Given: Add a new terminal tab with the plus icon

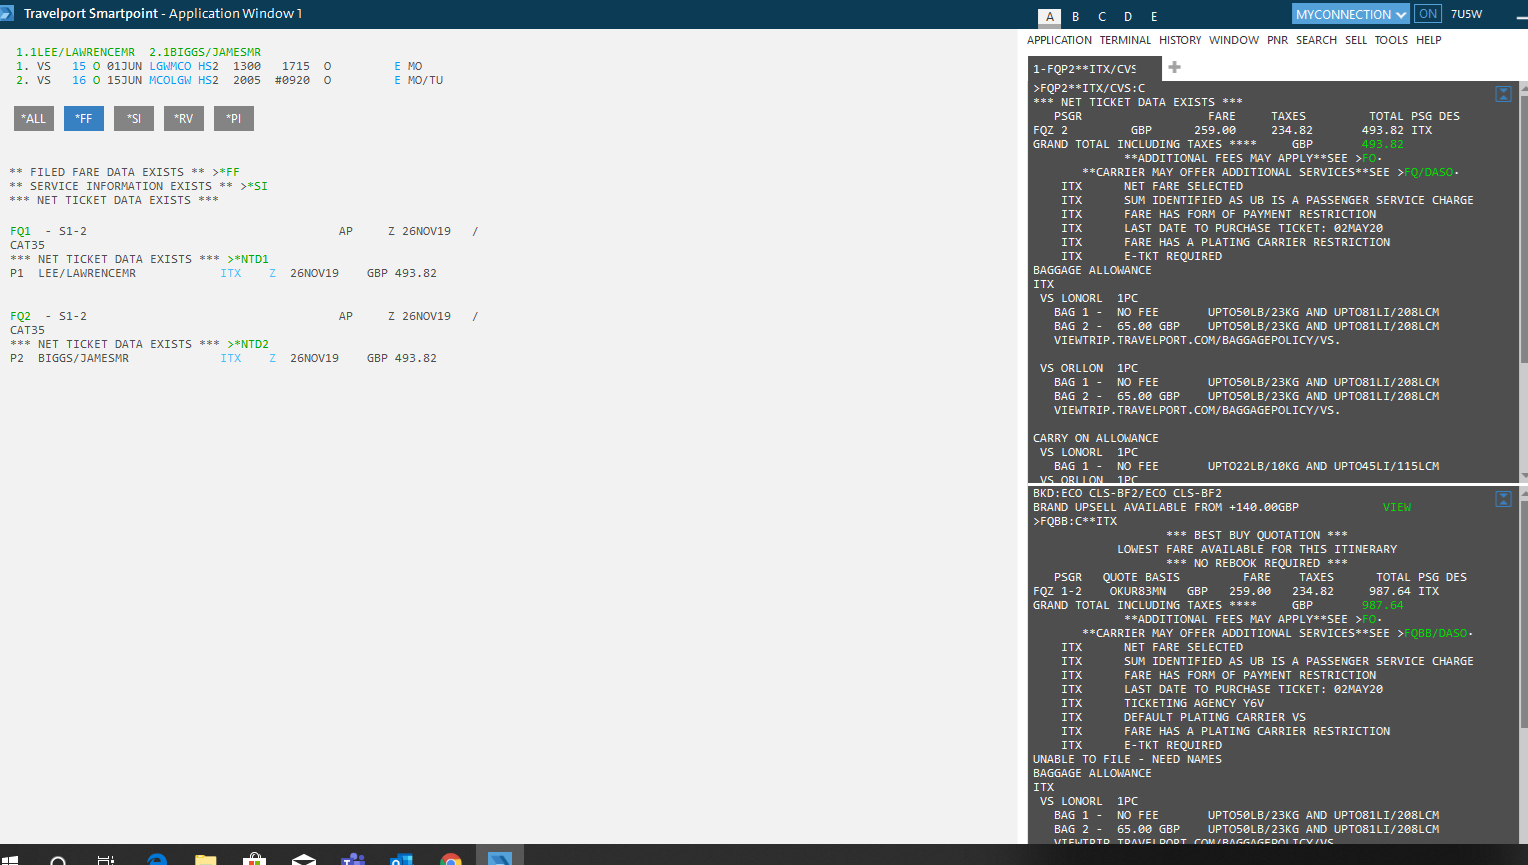Looking at the screenshot, I should tap(1175, 67).
